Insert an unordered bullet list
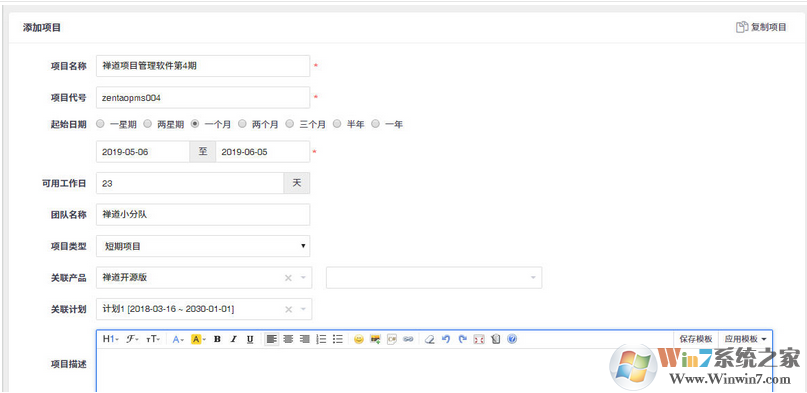This screenshot has width=807, height=393. tap(338, 339)
